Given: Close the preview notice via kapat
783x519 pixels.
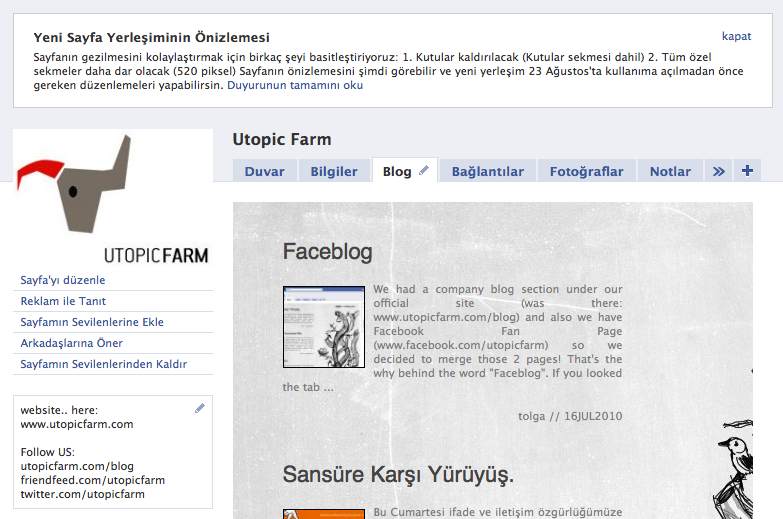Looking at the screenshot, I should (x=736, y=36).
